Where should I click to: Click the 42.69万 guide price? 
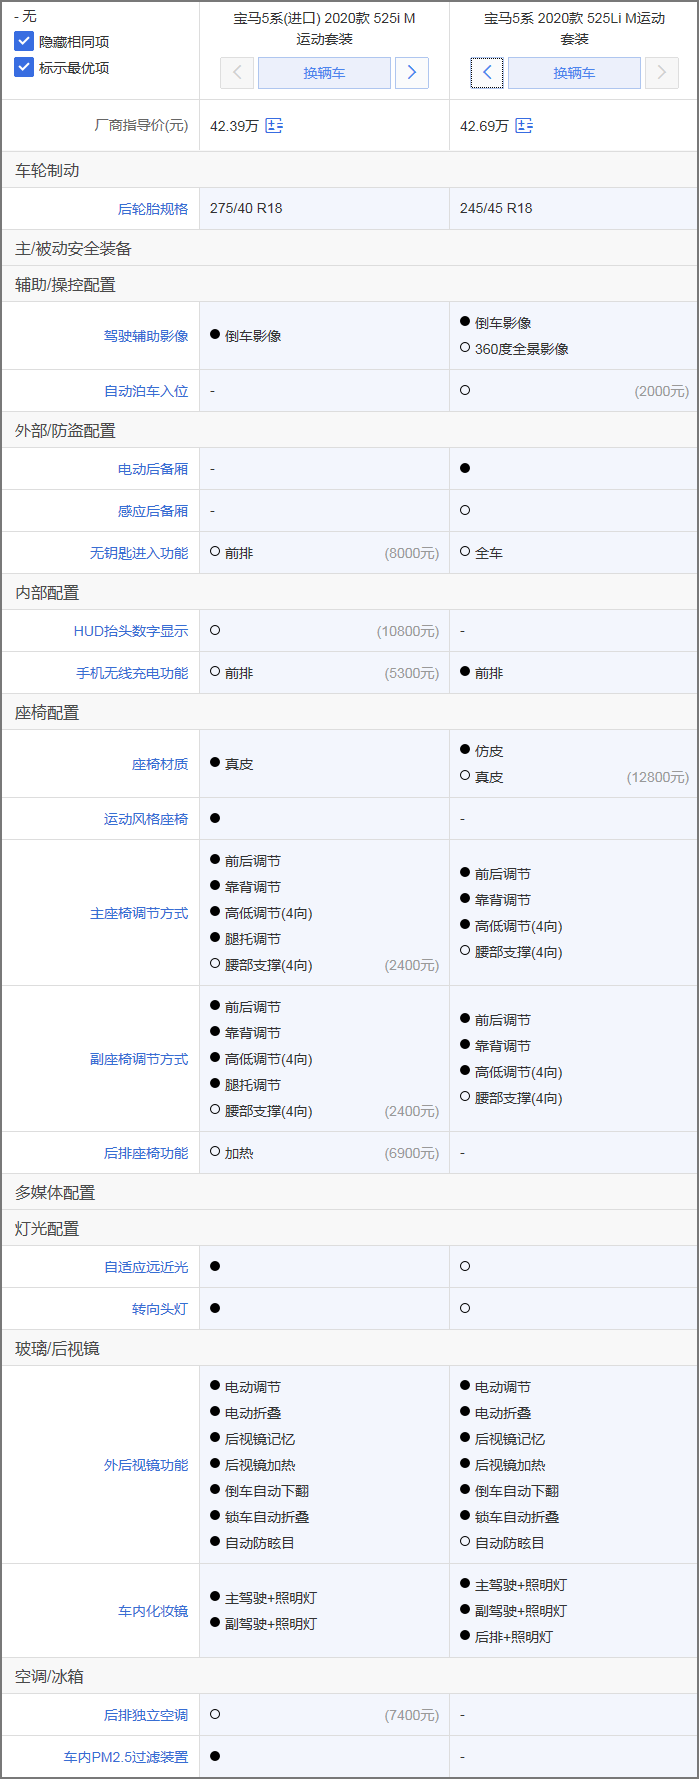click(484, 126)
